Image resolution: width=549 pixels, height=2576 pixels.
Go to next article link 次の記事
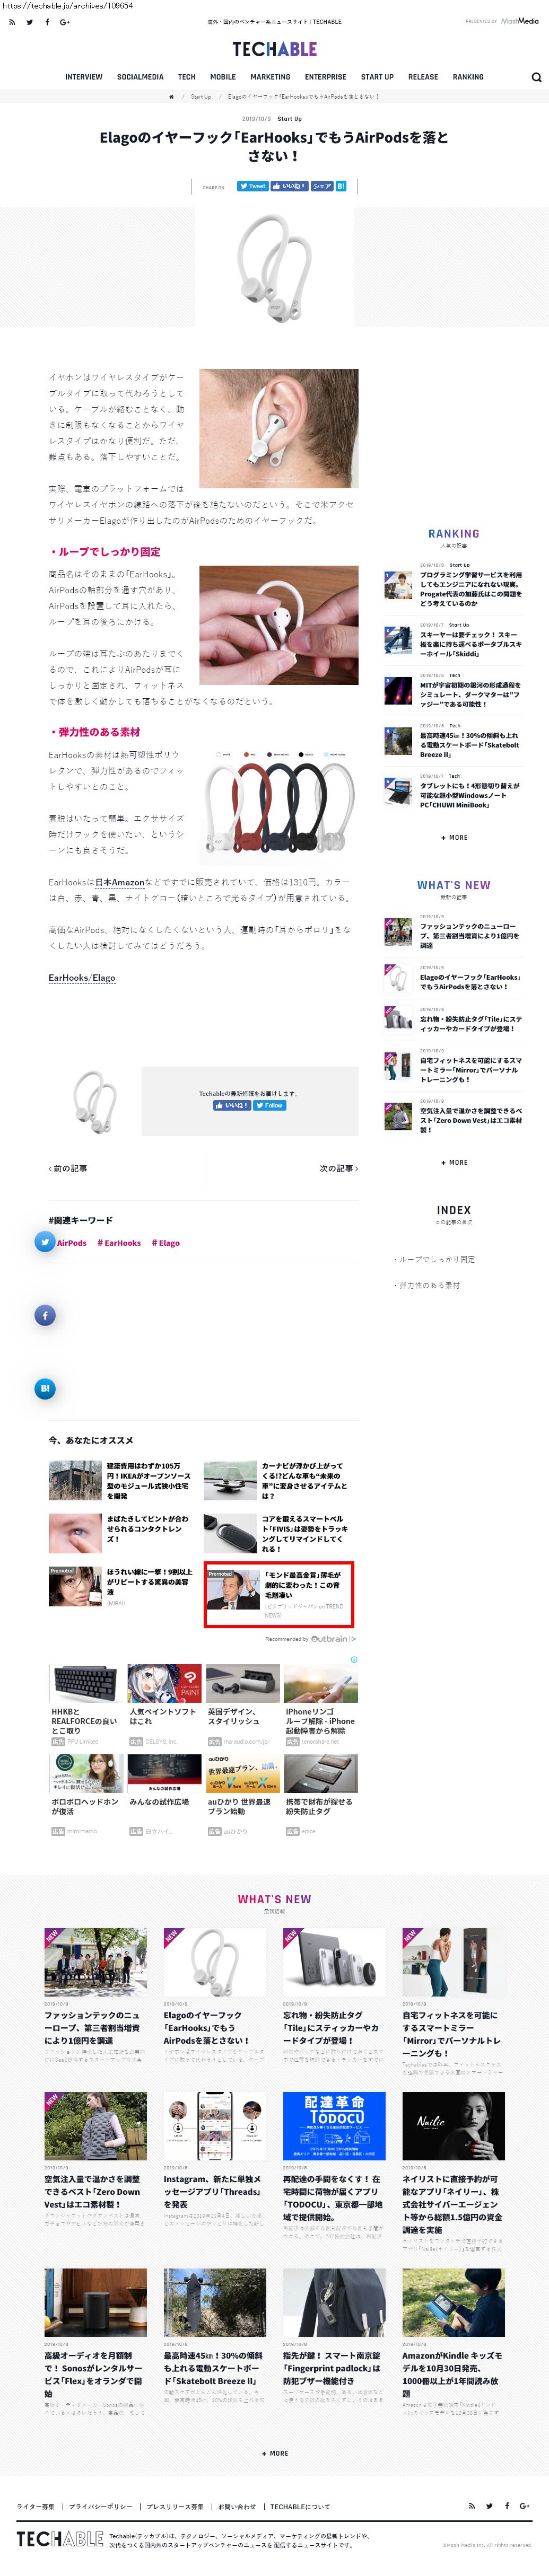point(338,1168)
